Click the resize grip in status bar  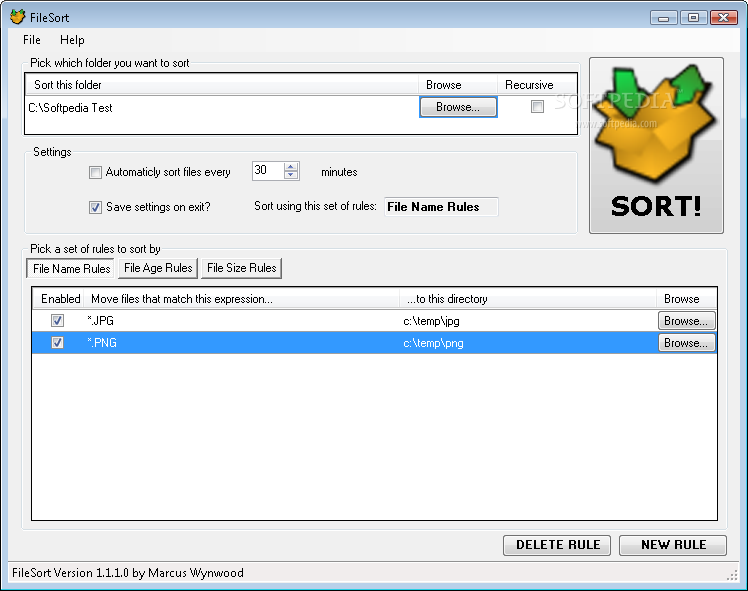(732, 576)
